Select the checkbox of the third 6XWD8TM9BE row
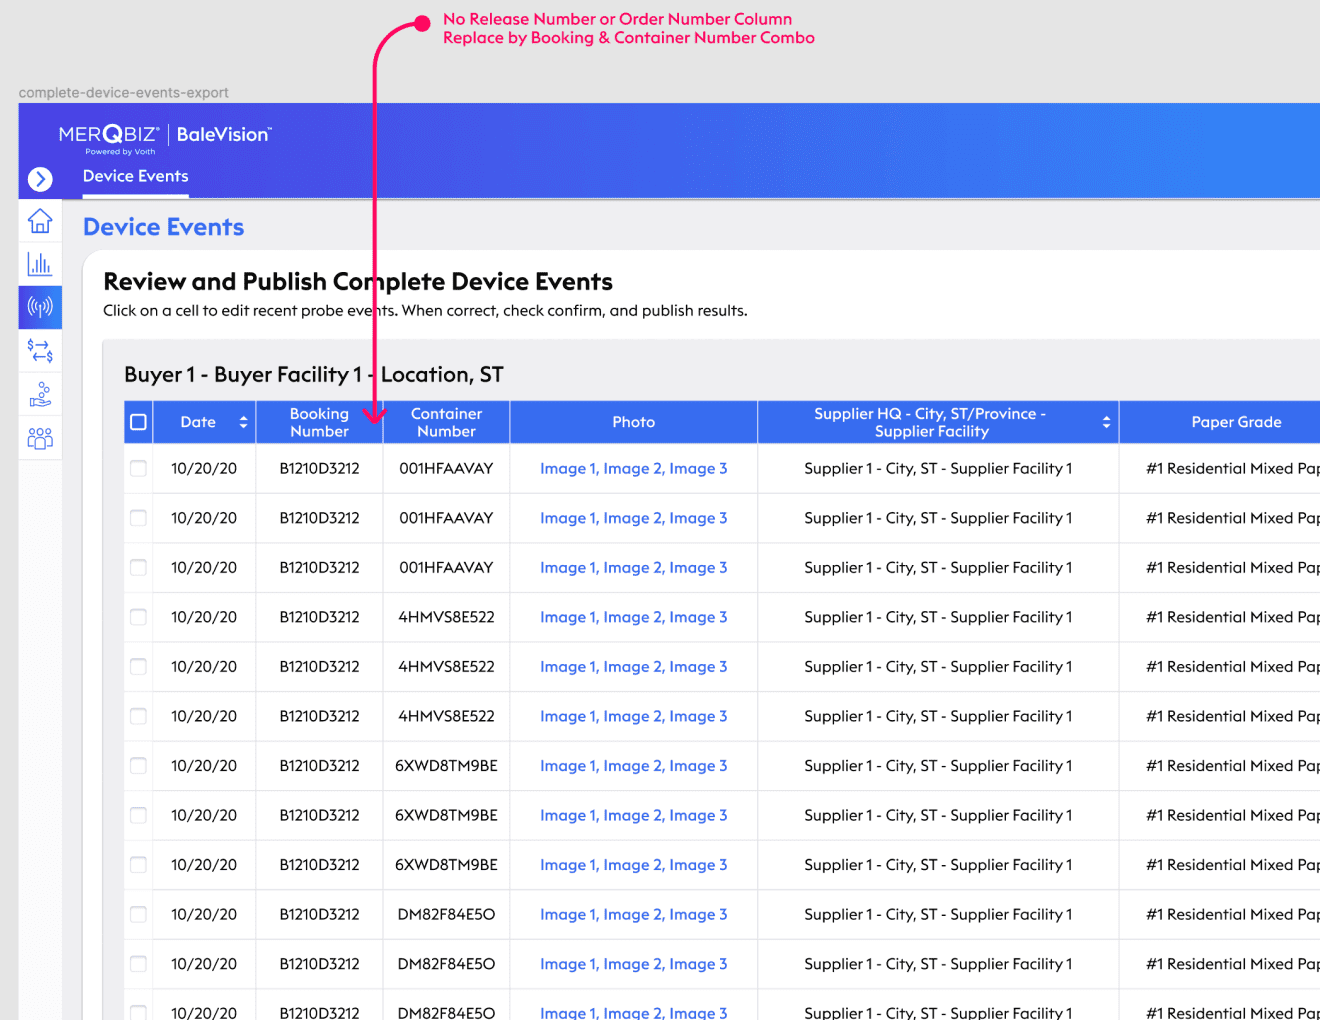This screenshot has height=1020, width=1320. tap(139, 865)
